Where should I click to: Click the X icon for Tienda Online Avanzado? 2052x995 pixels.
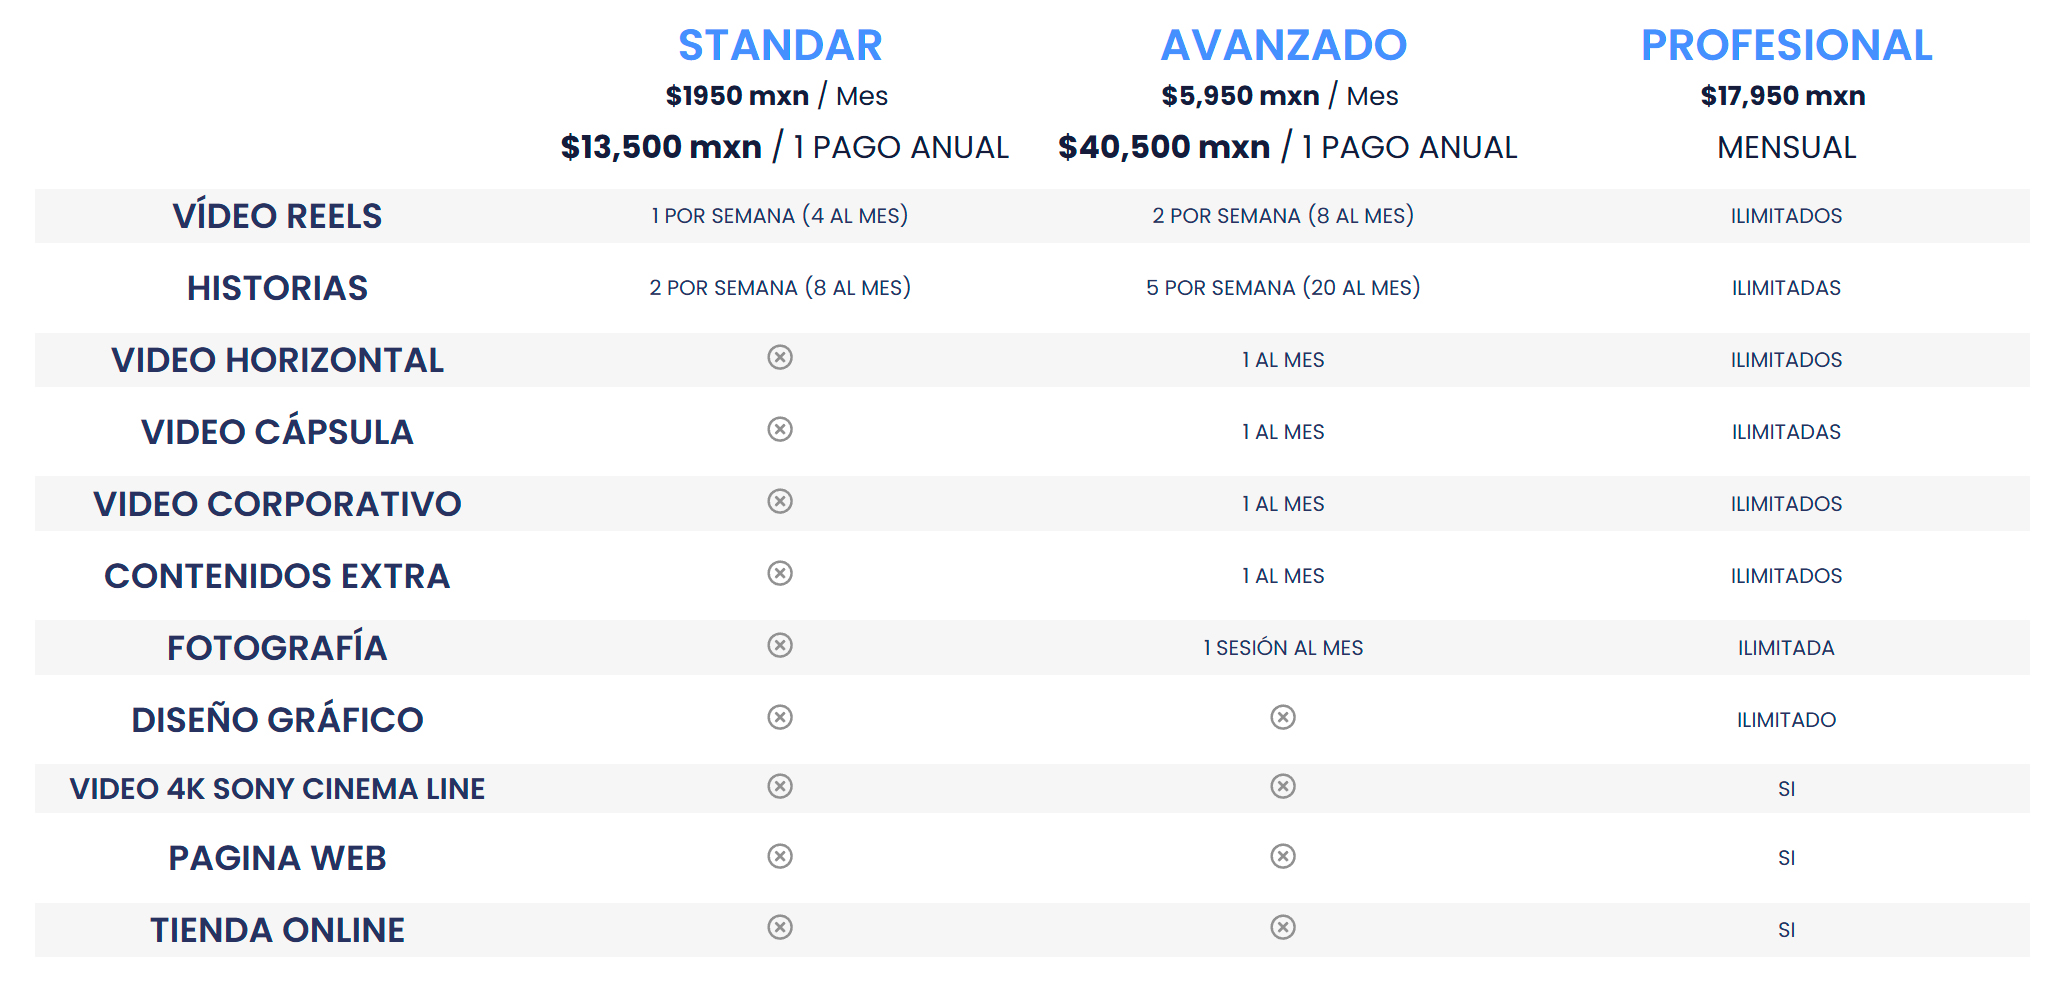click(x=1283, y=927)
